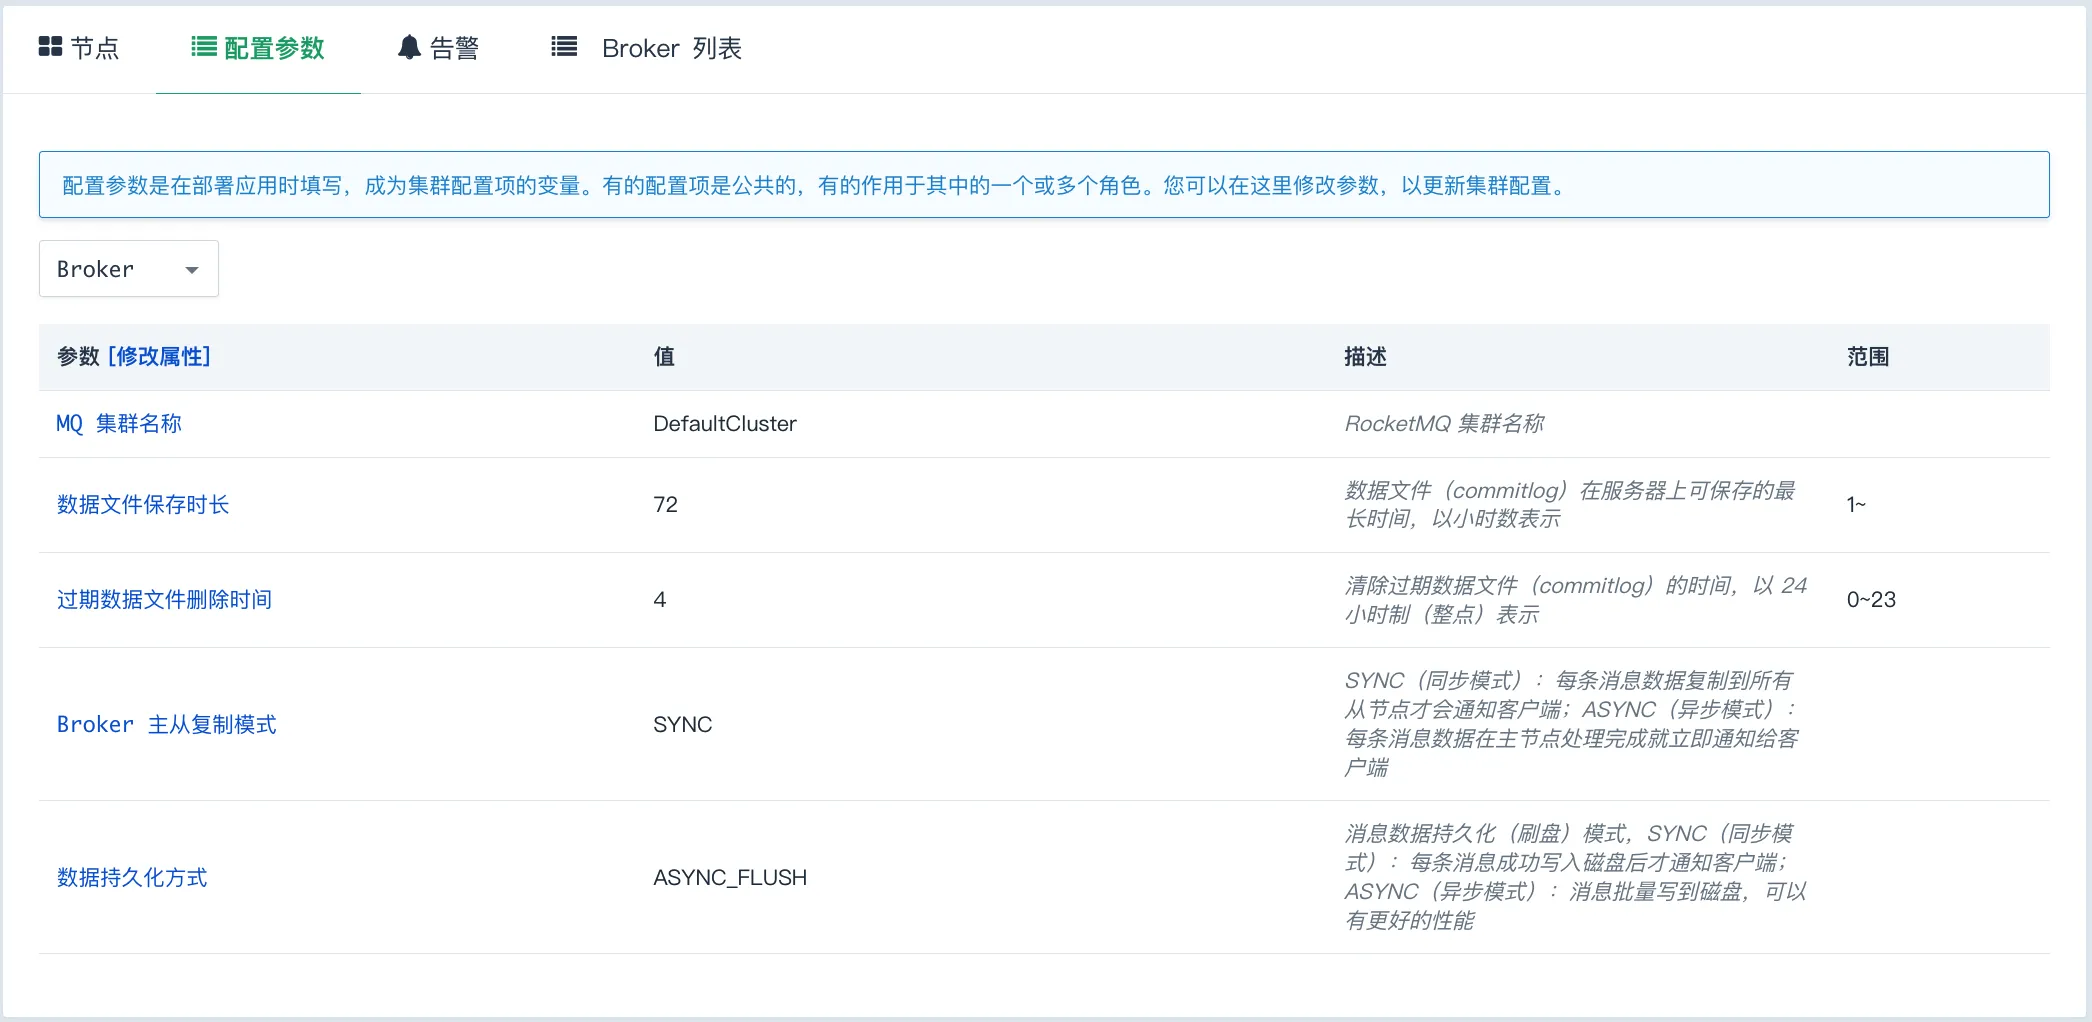Click the list icon beside Broker 列表
Image resolution: width=2092 pixels, height=1022 pixels.
pos(564,47)
